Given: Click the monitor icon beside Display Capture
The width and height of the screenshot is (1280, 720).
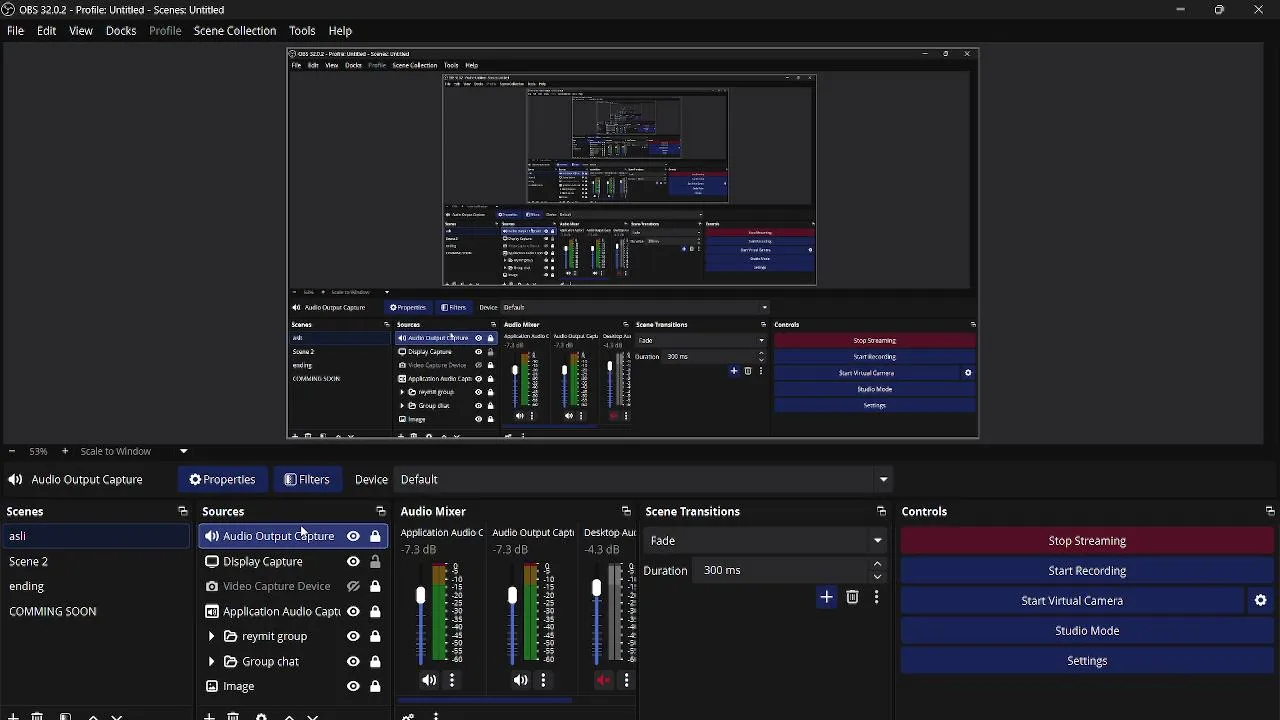Looking at the screenshot, I should pos(211,561).
